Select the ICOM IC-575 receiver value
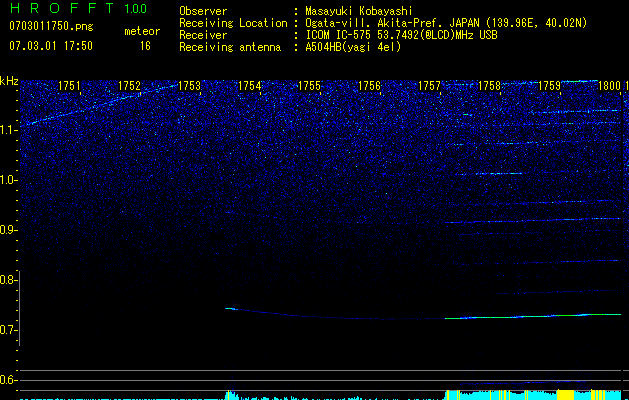Image resolution: width=629 pixels, height=400 pixels. 401,35
